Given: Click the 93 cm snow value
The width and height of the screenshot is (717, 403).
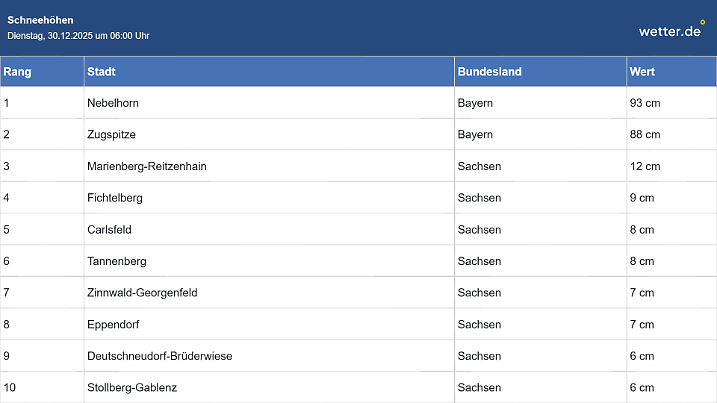Looking at the screenshot, I should (644, 103).
